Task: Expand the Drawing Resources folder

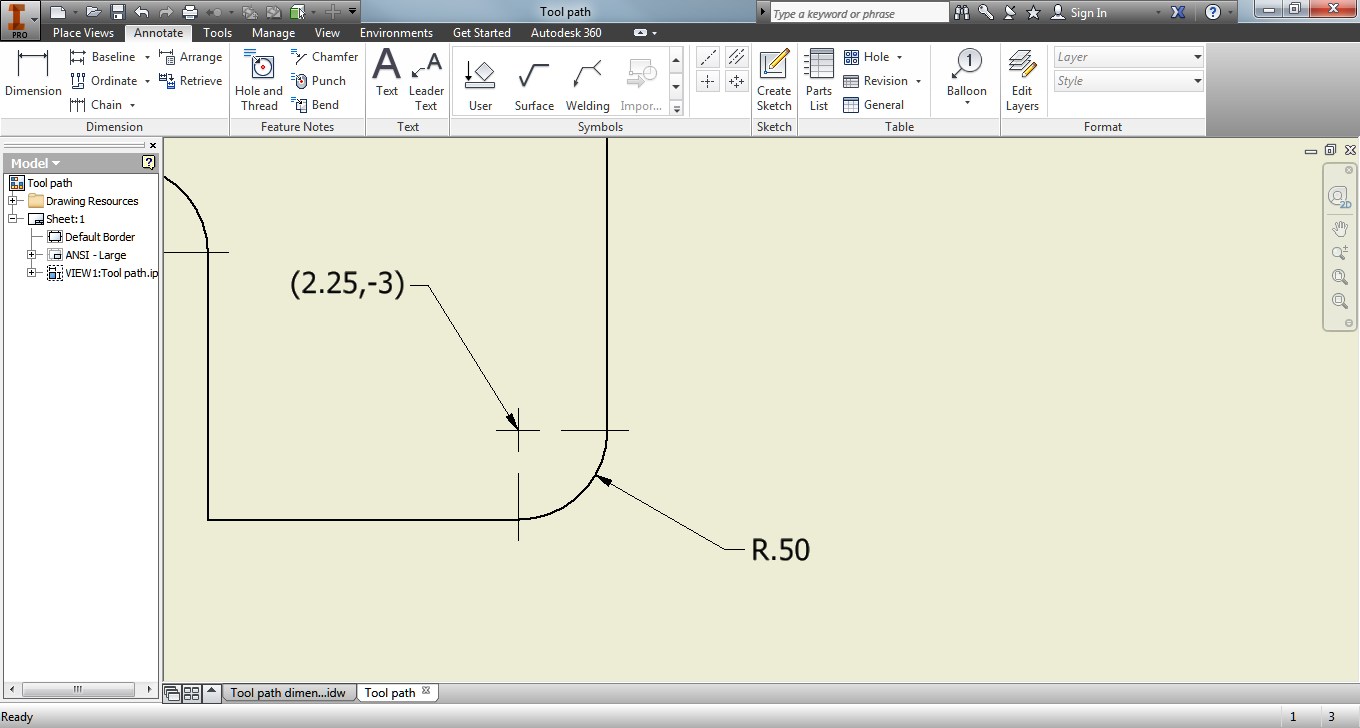Action: pos(13,200)
